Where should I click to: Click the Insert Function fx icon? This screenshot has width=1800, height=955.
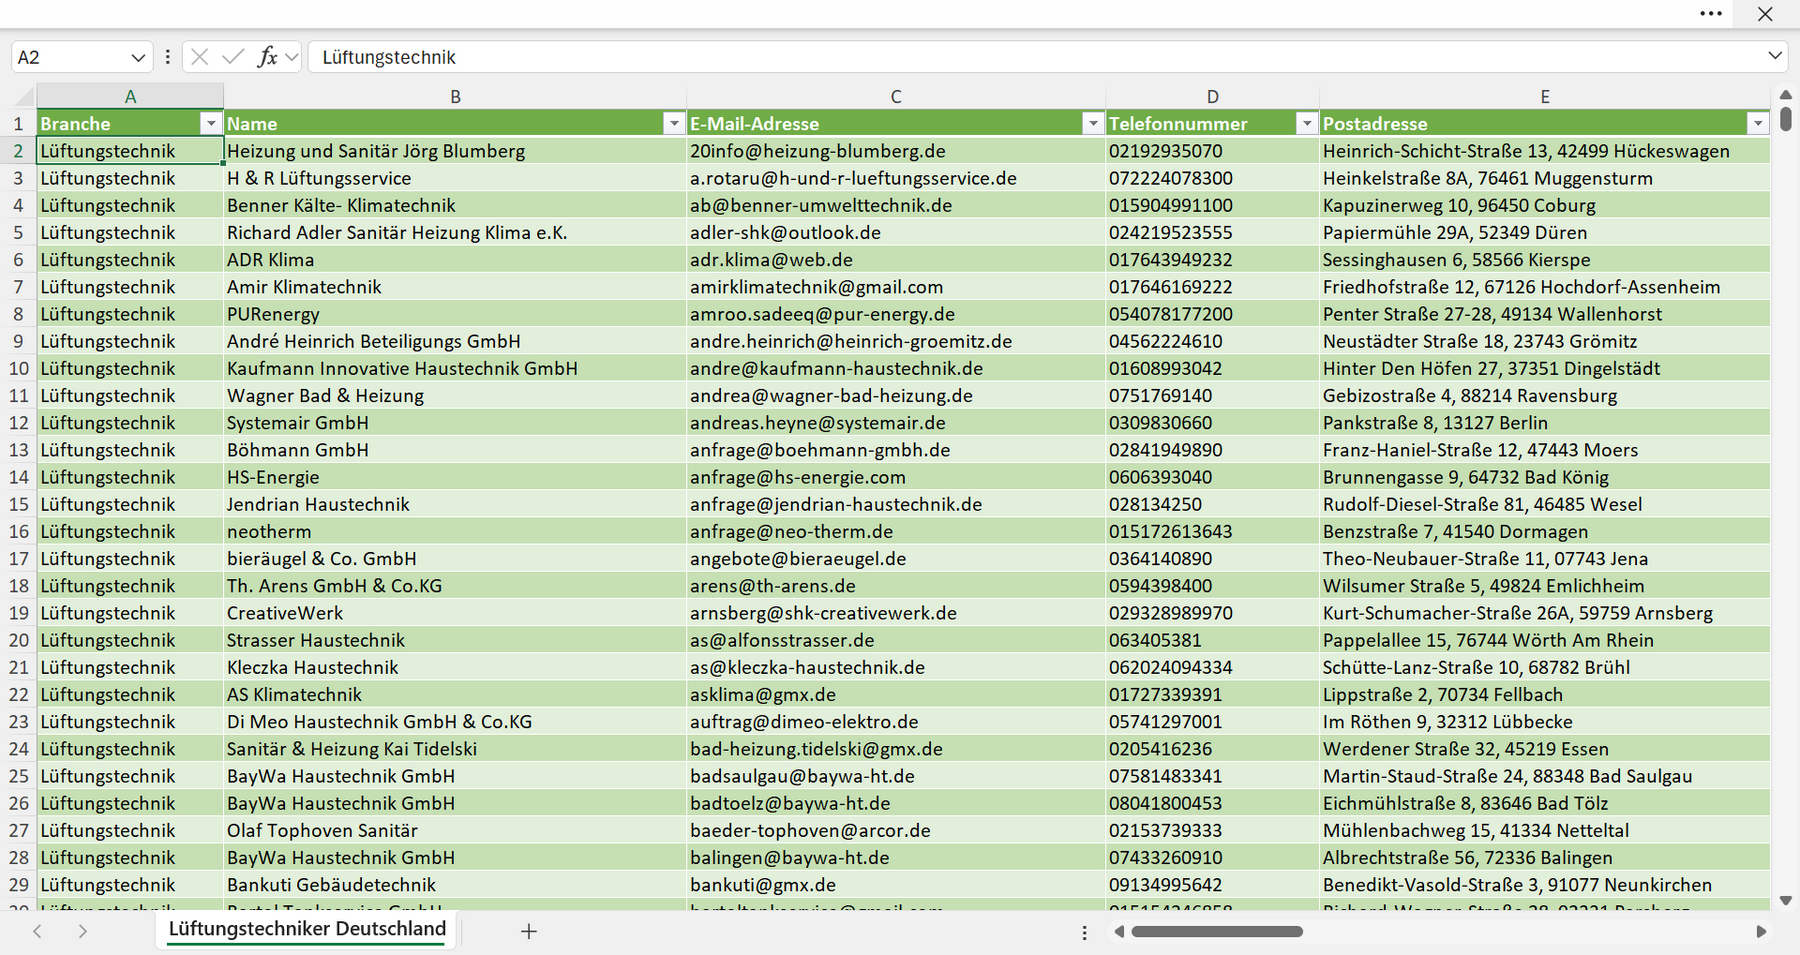267,57
